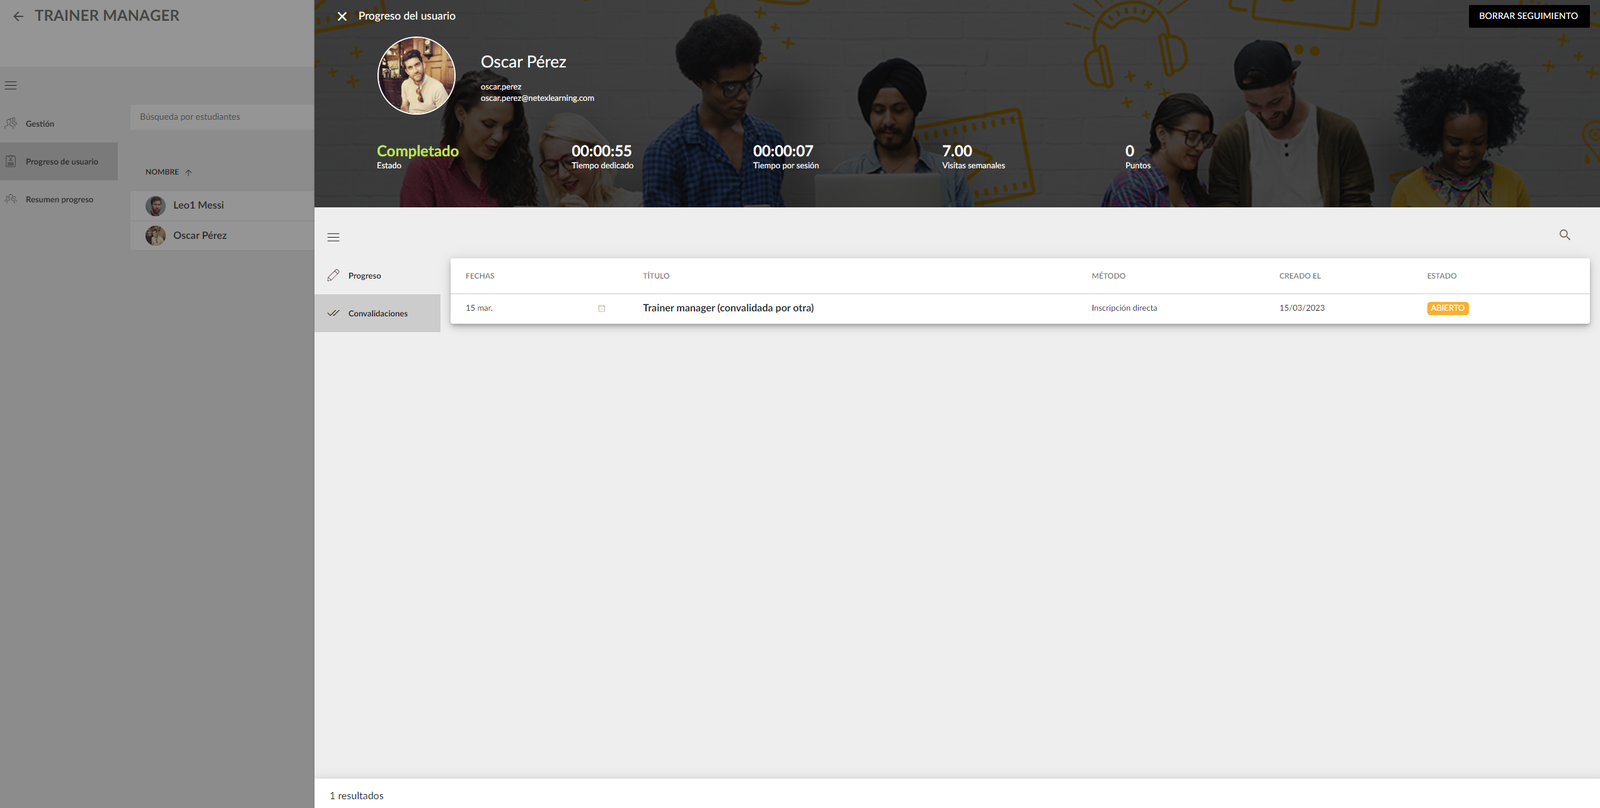Image resolution: width=1600 pixels, height=808 pixels.
Task: Switch to the Convalidaciones tab
Action: coord(377,314)
